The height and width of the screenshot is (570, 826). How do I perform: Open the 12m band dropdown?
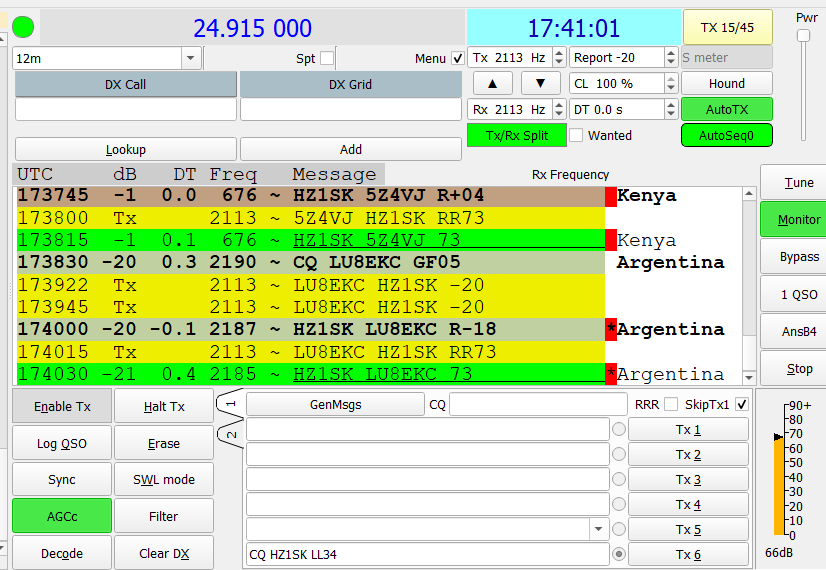(x=191, y=58)
